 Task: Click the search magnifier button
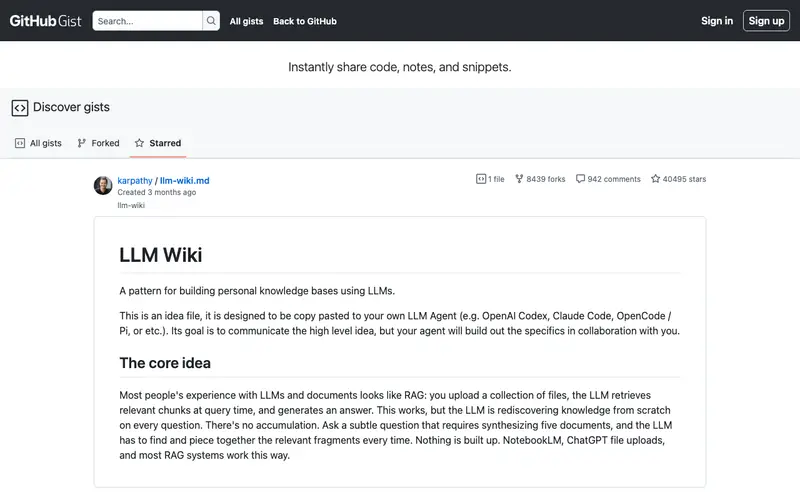(x=211, y=21)
